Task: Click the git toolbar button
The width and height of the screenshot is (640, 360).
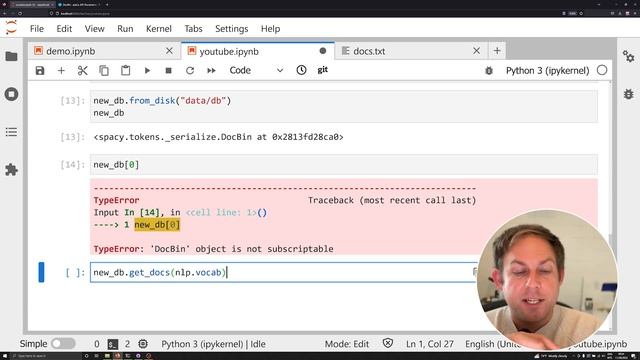Action: pos(322,70)
